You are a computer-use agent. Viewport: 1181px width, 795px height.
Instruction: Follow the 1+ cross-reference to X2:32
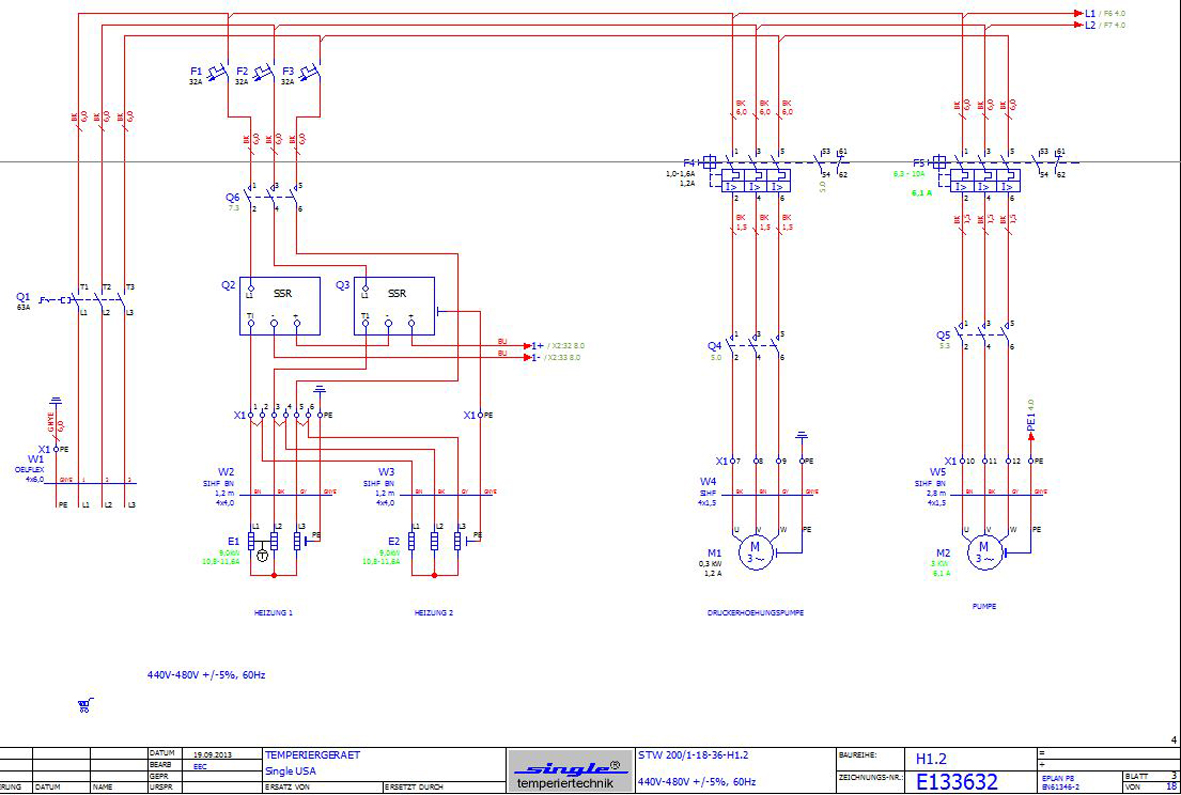pos(538,345)
